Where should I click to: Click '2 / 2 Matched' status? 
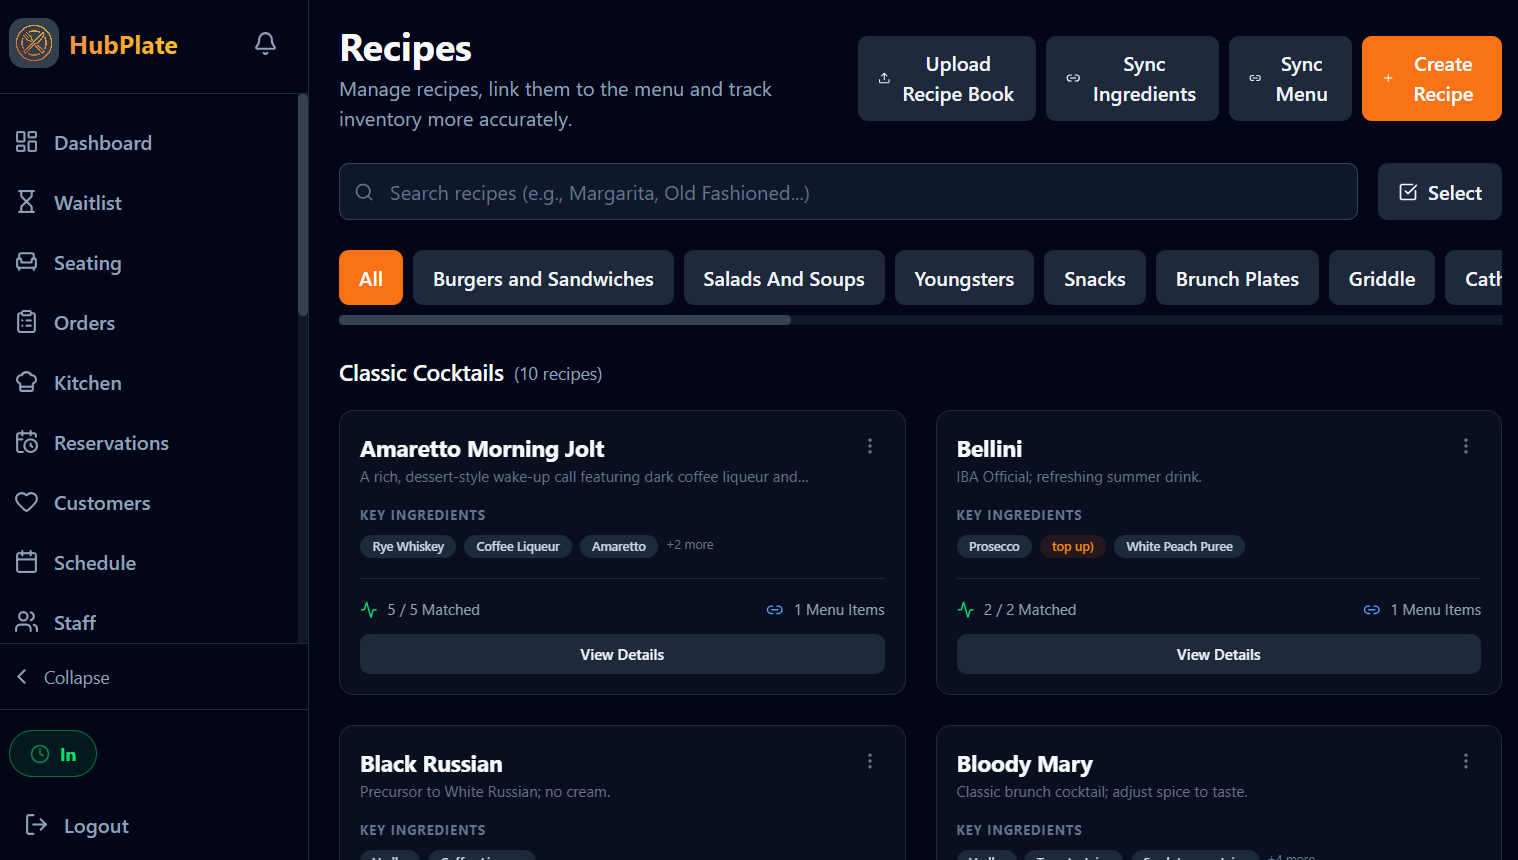click(x=1017, y=609)
